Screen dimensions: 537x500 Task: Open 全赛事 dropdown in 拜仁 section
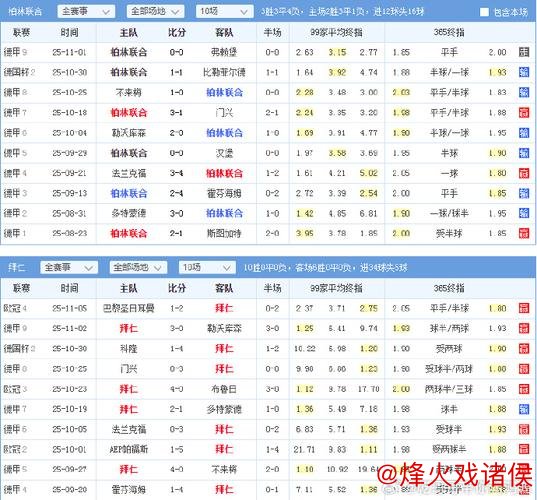coord(69,267)
